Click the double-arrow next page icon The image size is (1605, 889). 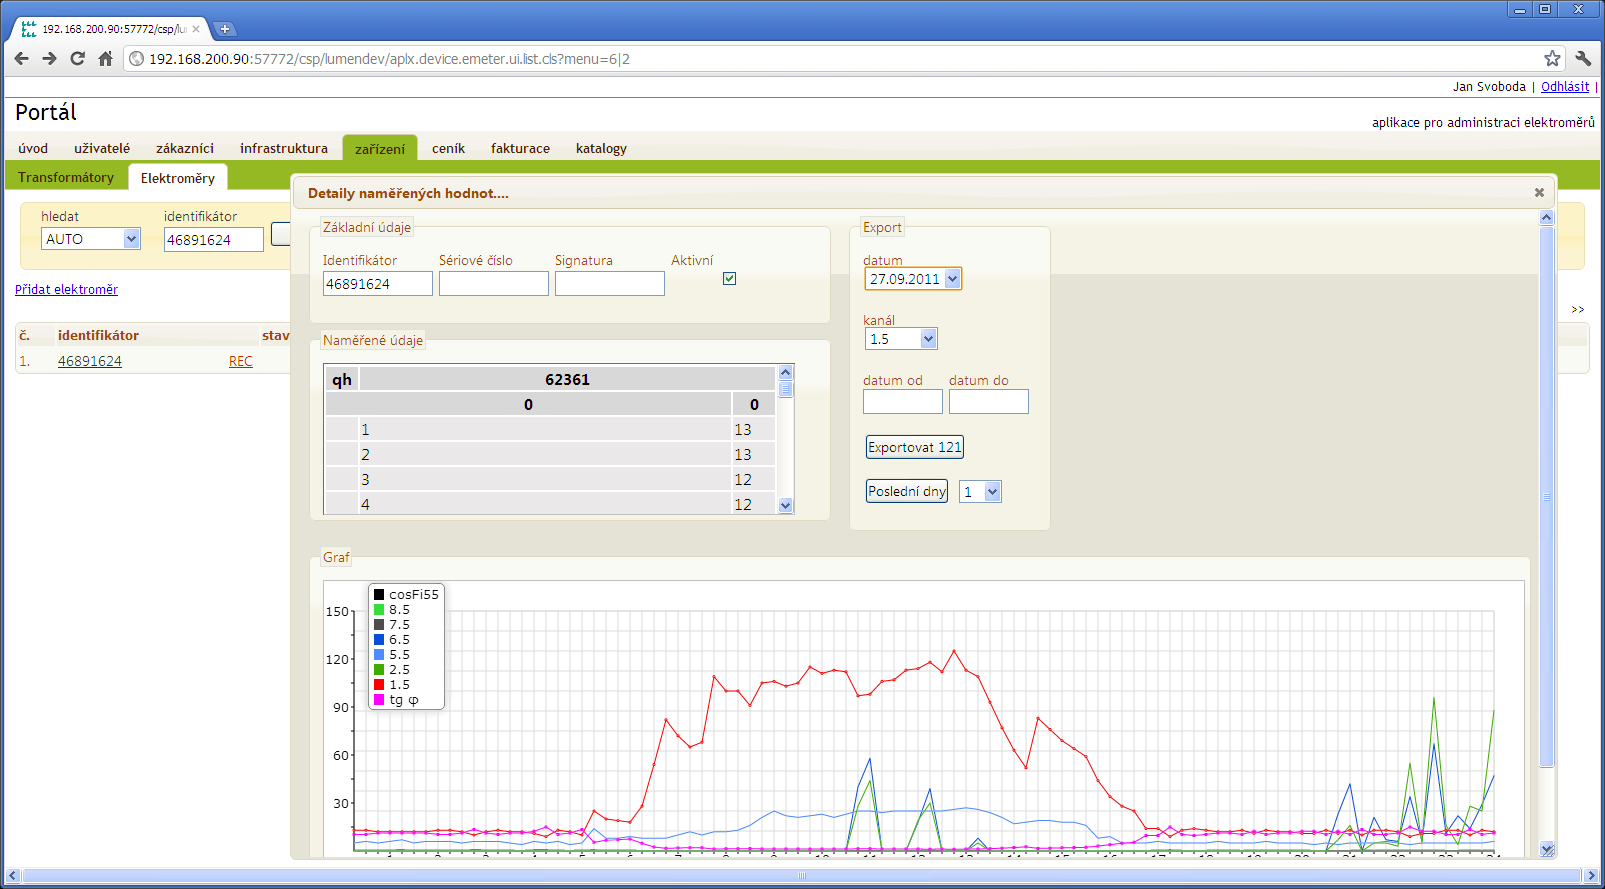(x=1578, y=309)
